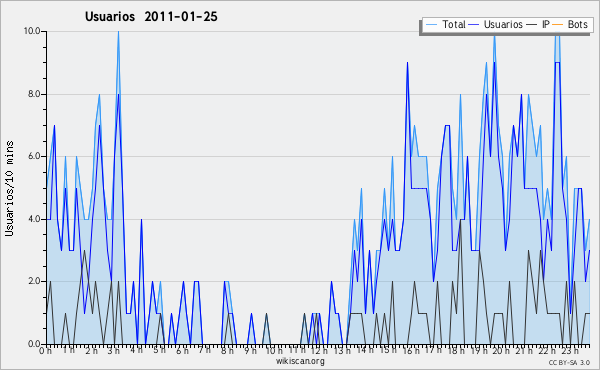Click the x-axis label '2 h'
Screen dimensions: 600x370
coord(91,350)
